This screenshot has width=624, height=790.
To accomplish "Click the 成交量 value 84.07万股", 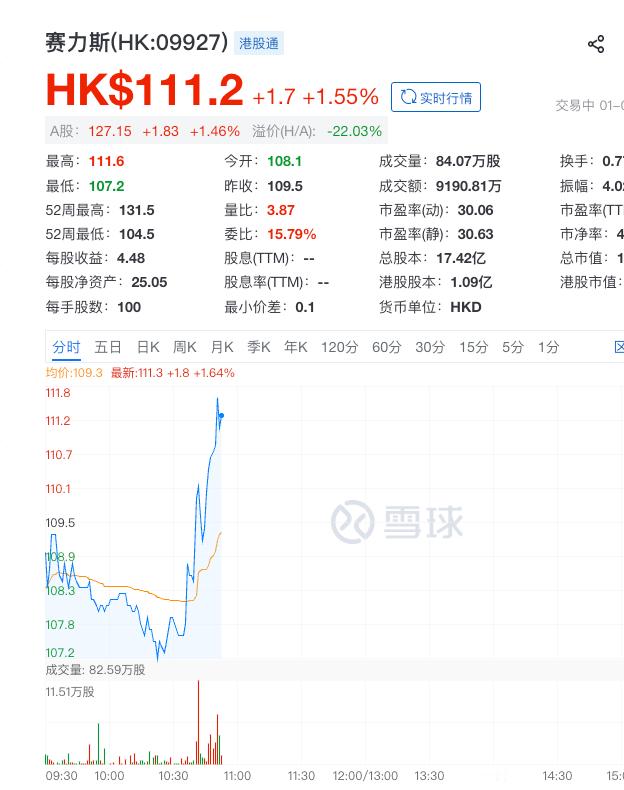I will (x=468, y=161).
